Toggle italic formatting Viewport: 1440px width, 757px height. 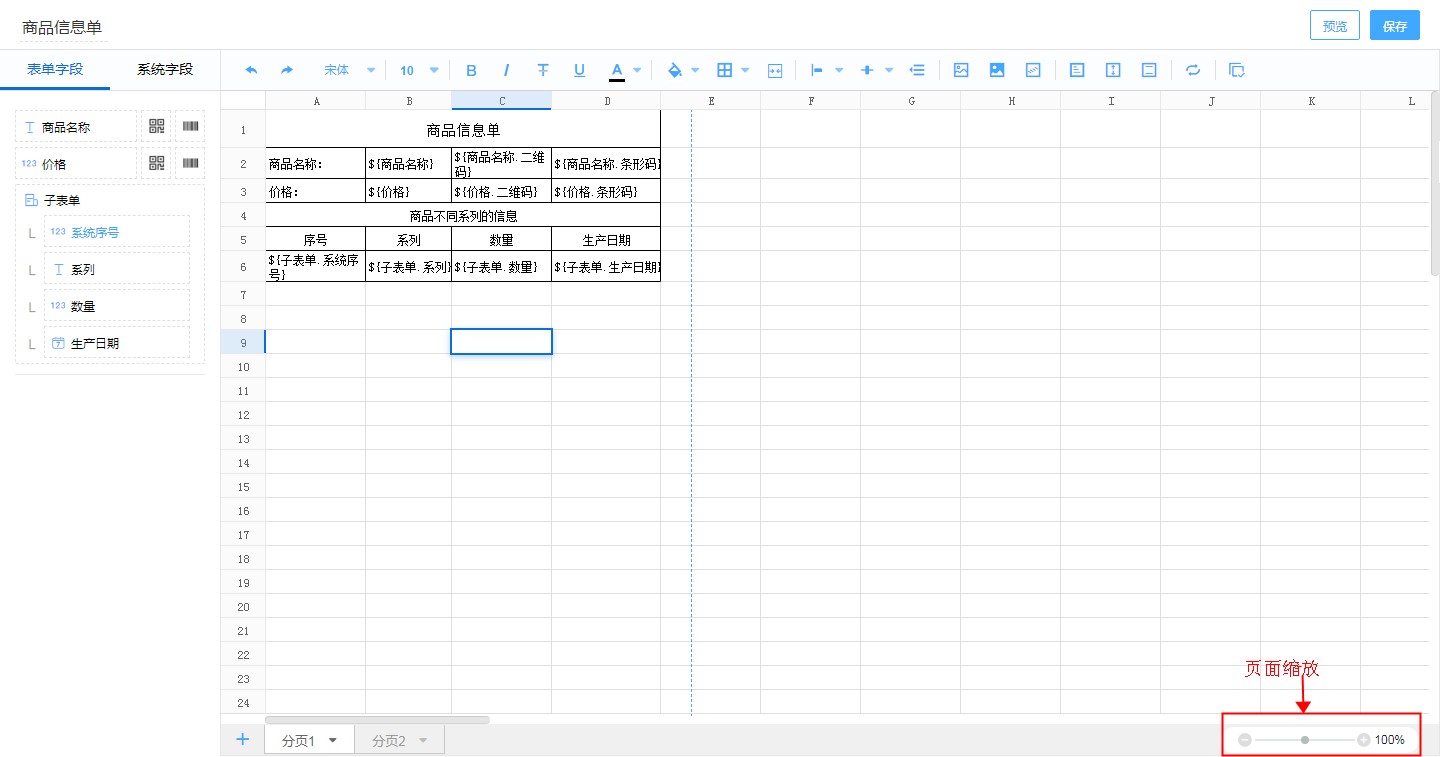click(507, 70)
